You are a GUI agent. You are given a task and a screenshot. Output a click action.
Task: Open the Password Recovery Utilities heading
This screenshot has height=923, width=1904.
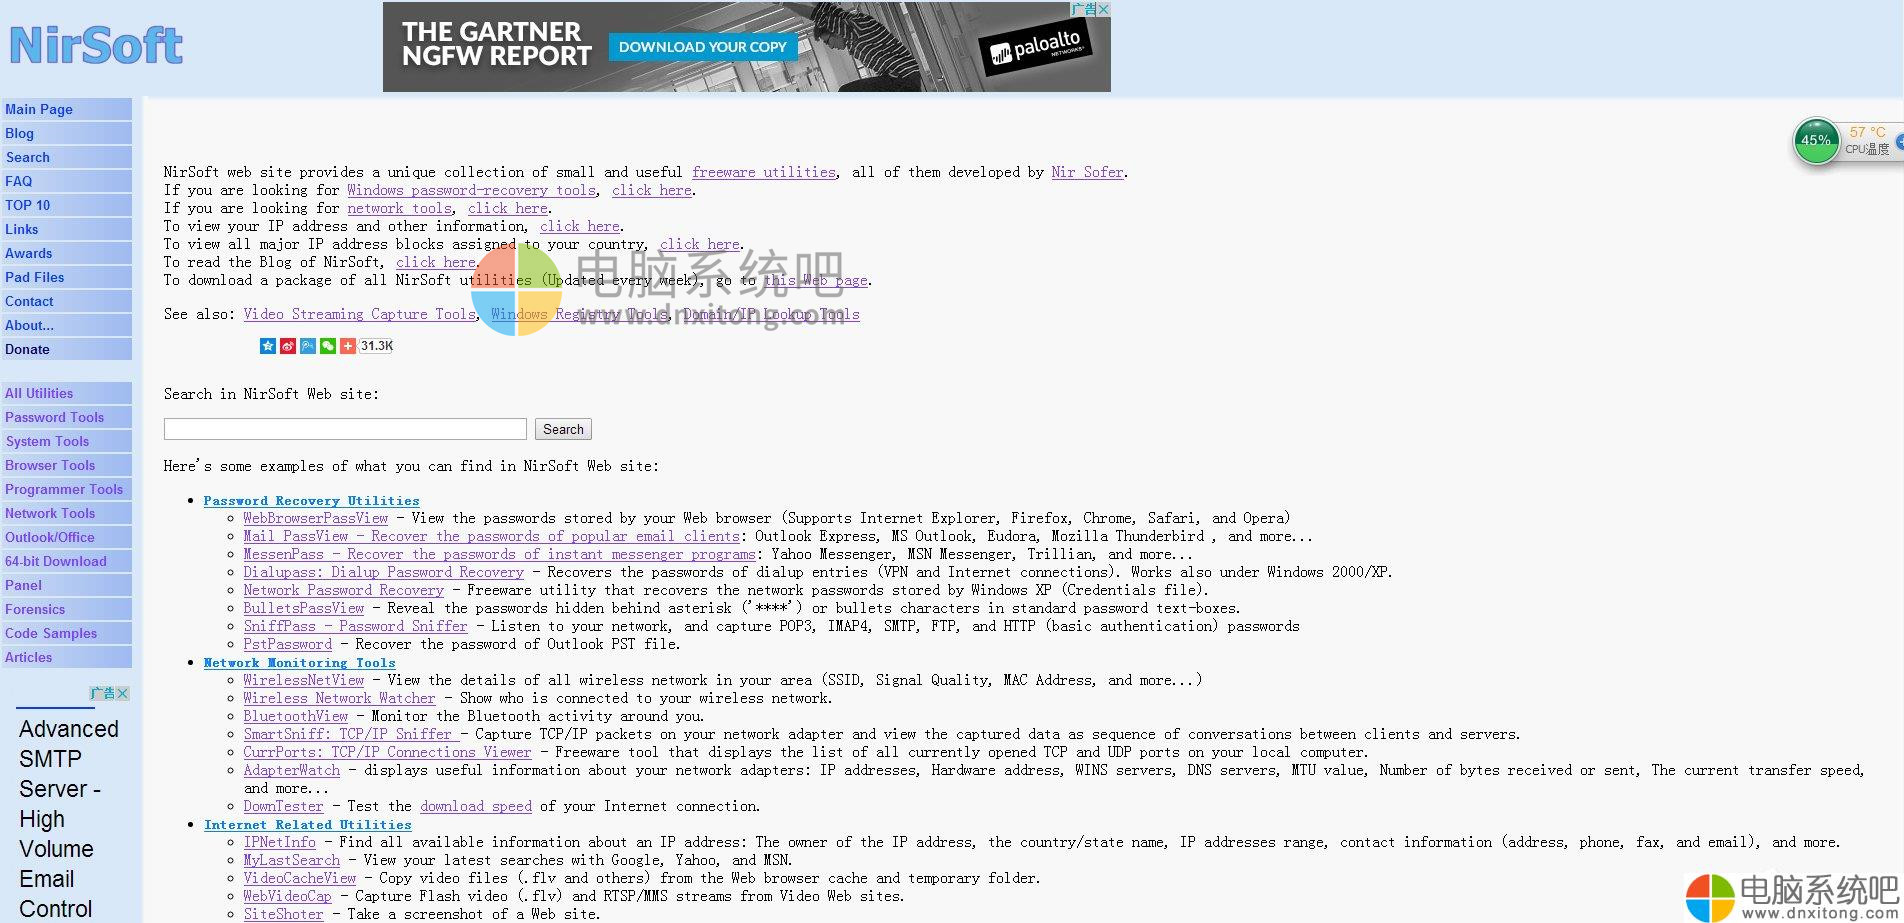pos(311,501)
